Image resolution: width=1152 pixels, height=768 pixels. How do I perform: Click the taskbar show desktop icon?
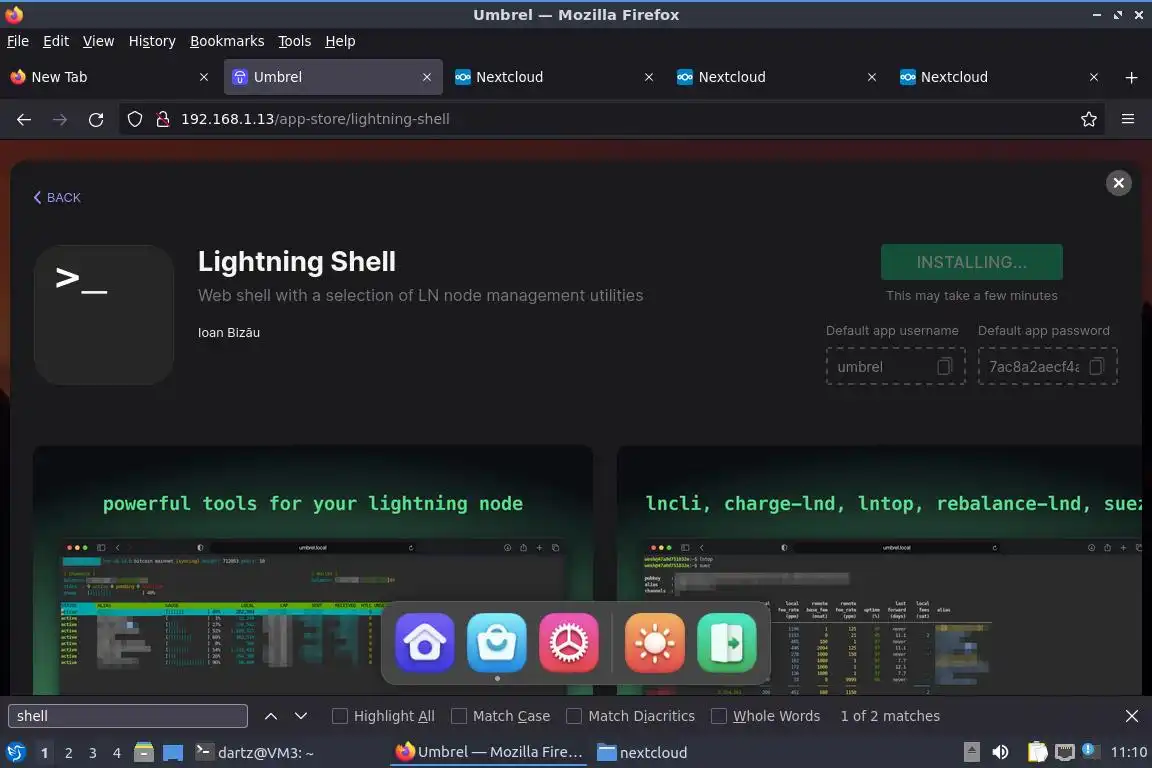[173, 753]
